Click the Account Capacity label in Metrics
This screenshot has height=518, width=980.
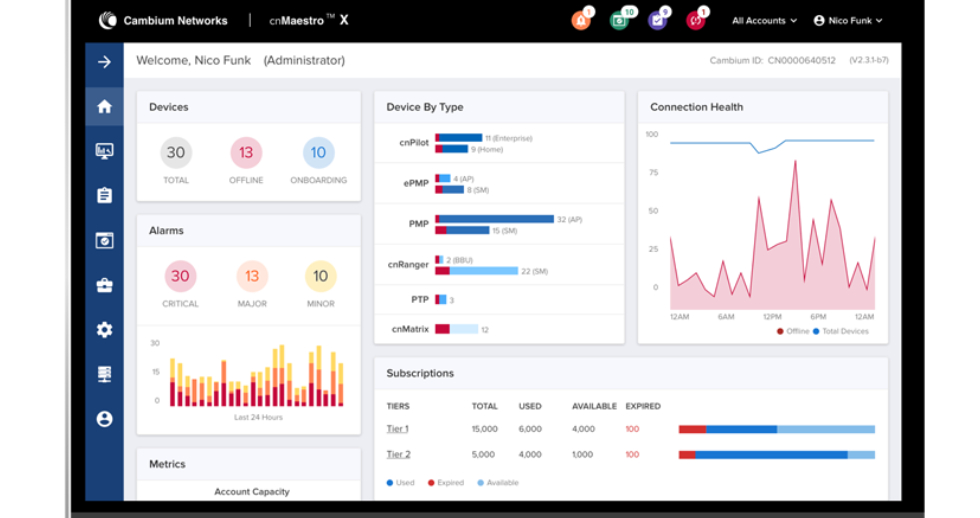click(252, 492)
